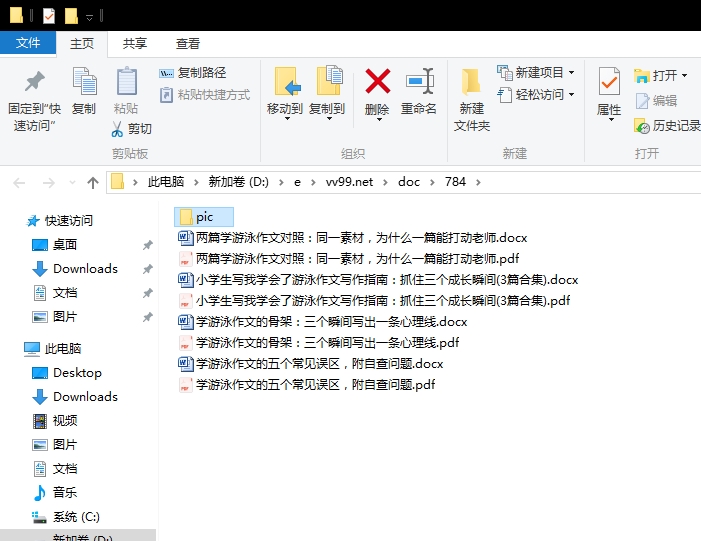Unpin 桌面 pin icon in Quick access
701x541 pixels.
[x=148, y=245]
